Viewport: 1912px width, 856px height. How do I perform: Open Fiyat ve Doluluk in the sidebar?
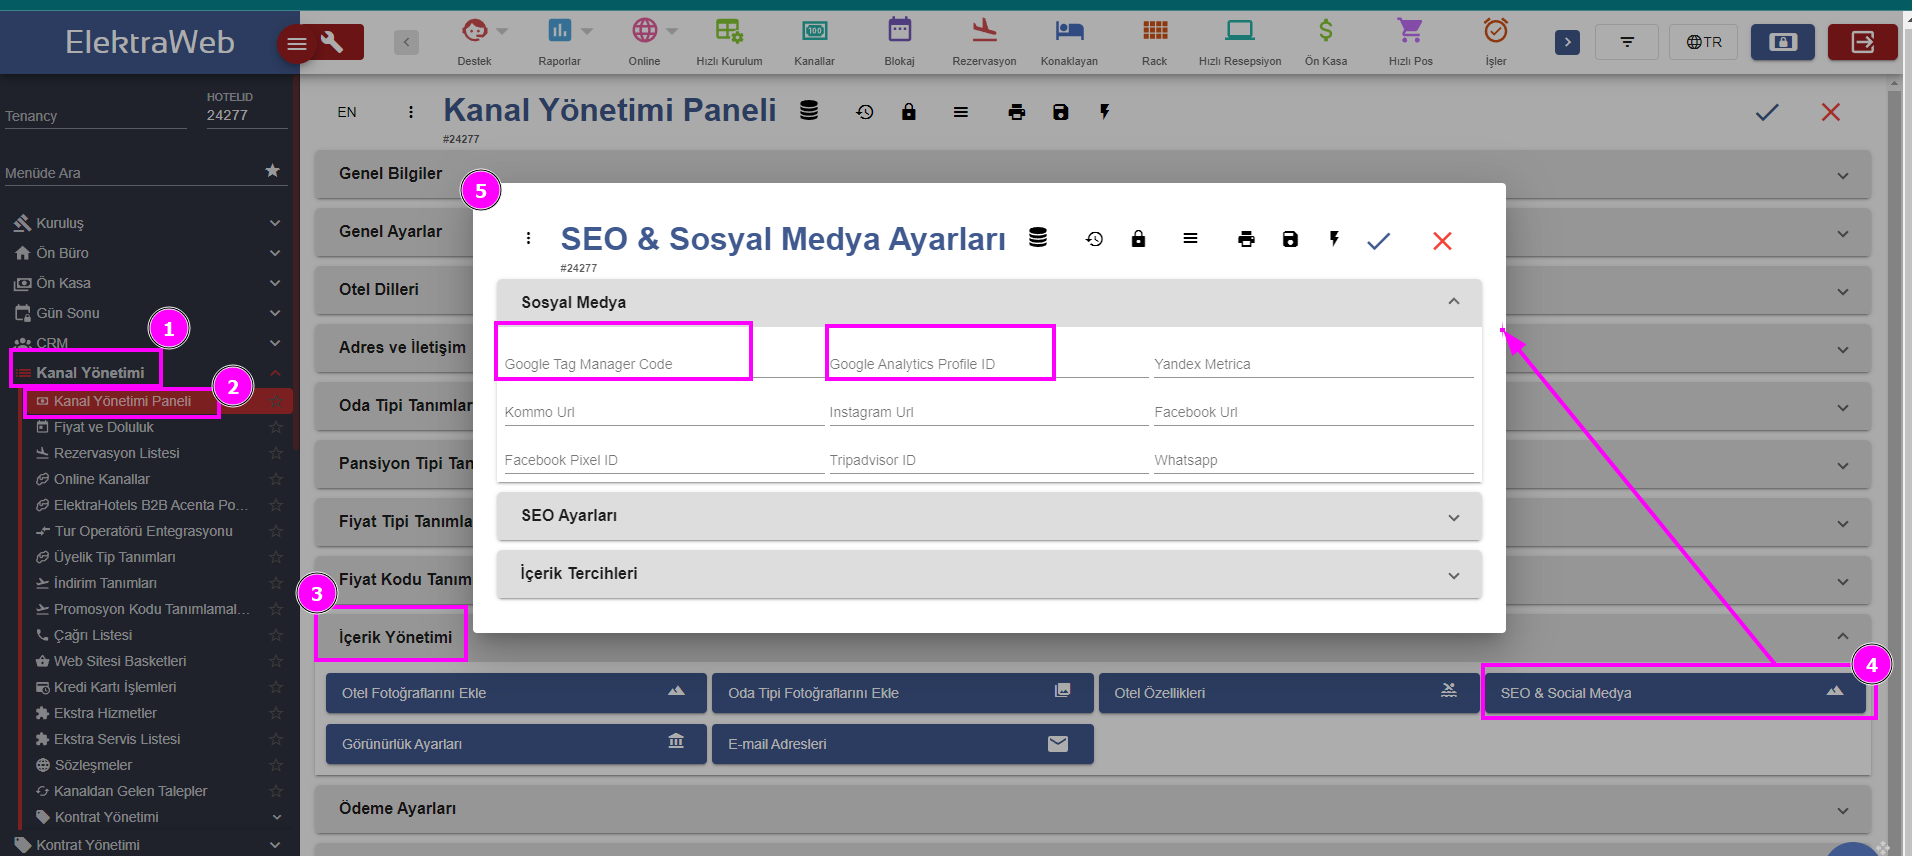[x=104, y=427]
